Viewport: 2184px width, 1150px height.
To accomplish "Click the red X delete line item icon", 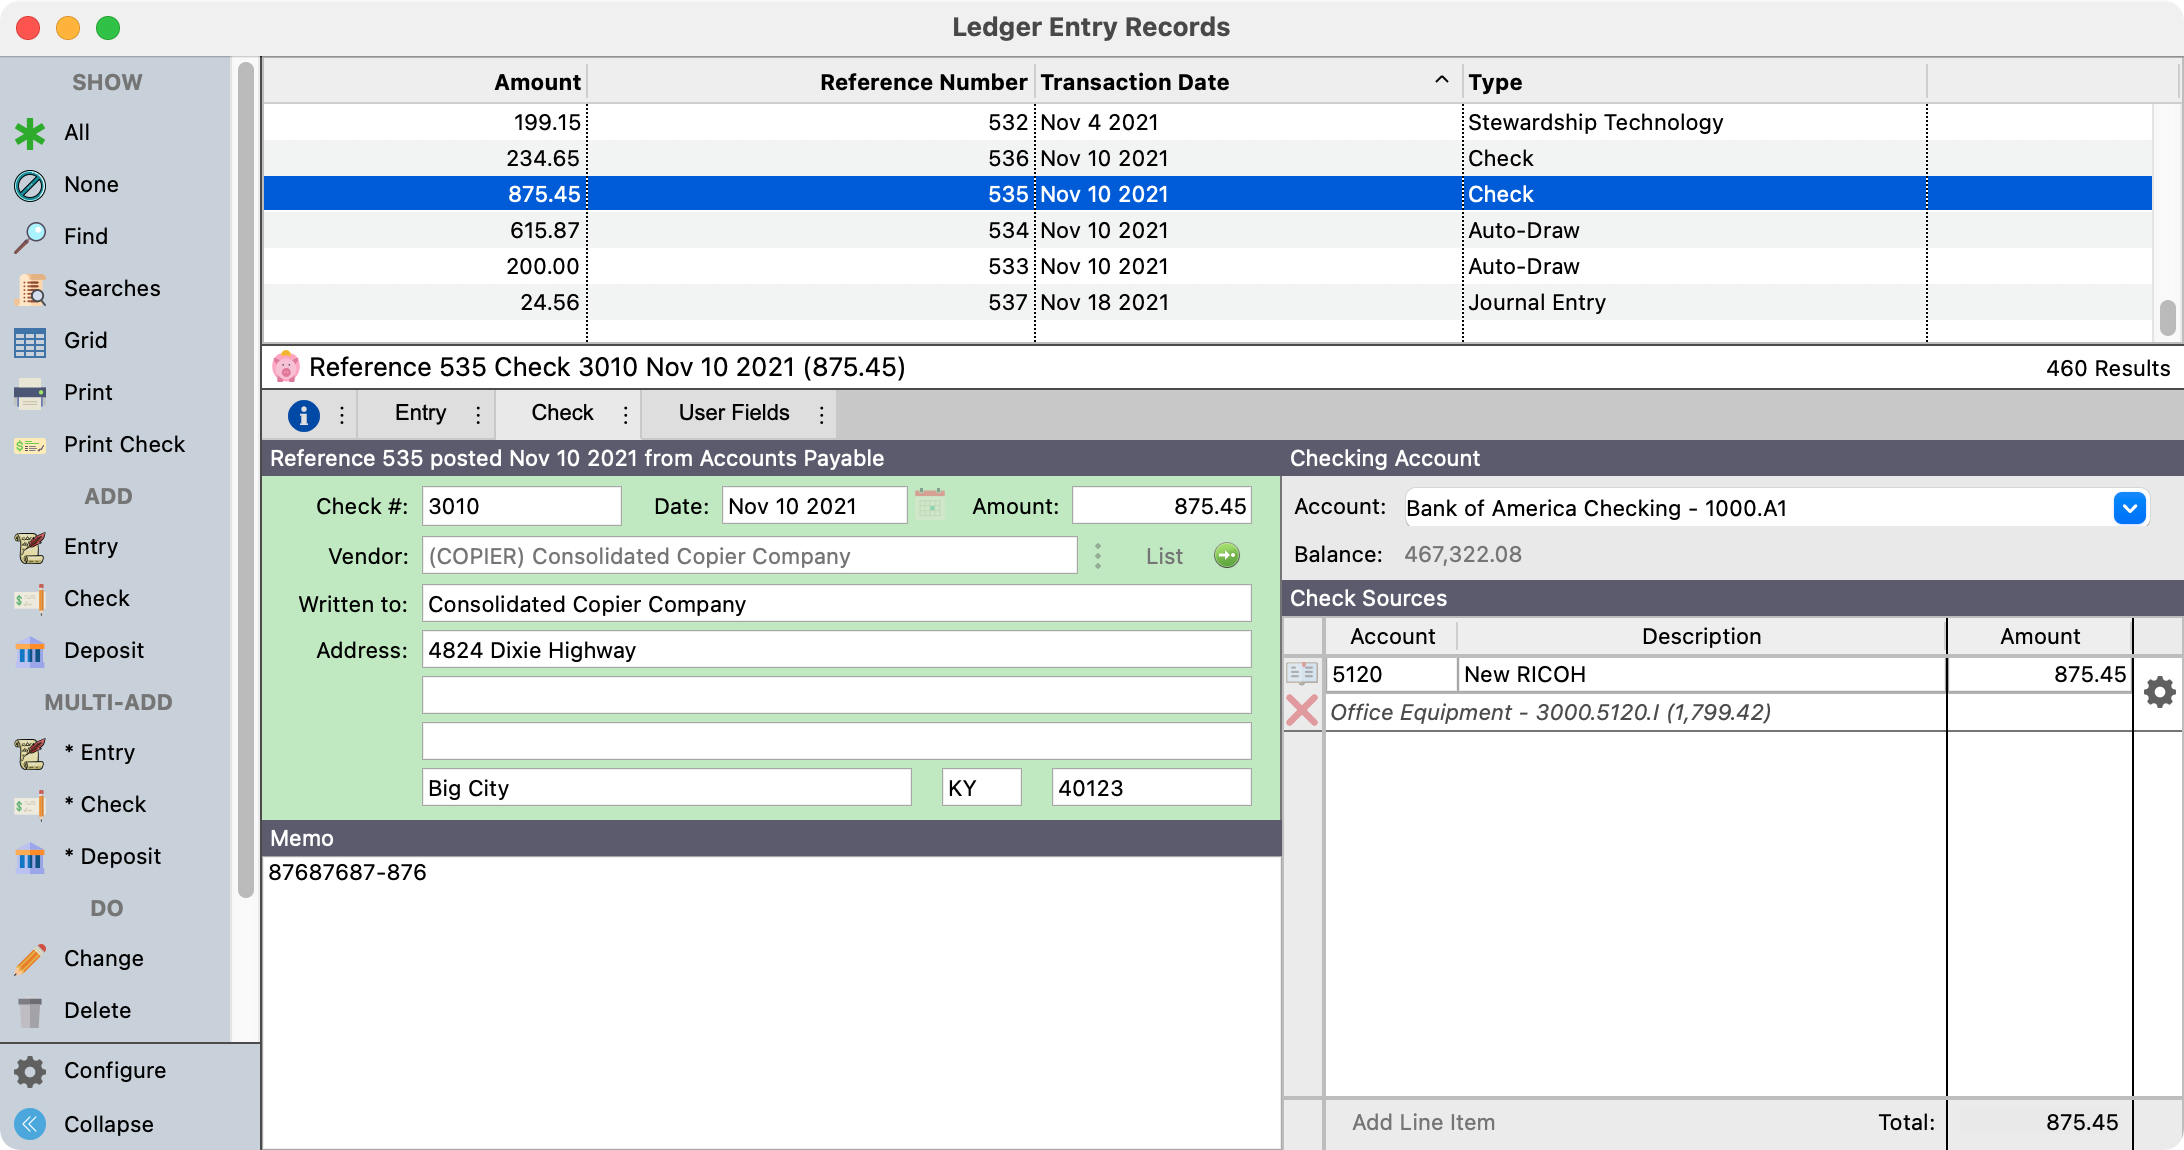I will [x=1302, y=711].
